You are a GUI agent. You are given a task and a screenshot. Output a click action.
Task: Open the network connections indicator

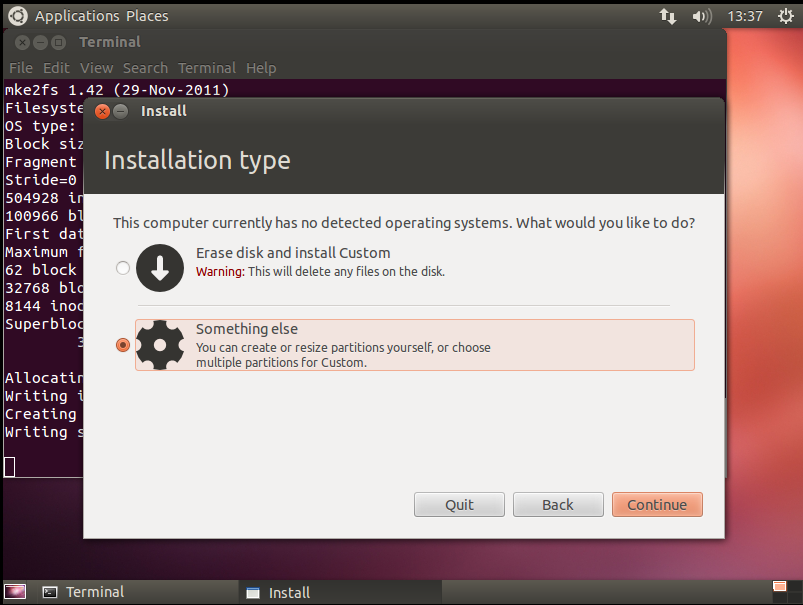(x=668, y=16)
